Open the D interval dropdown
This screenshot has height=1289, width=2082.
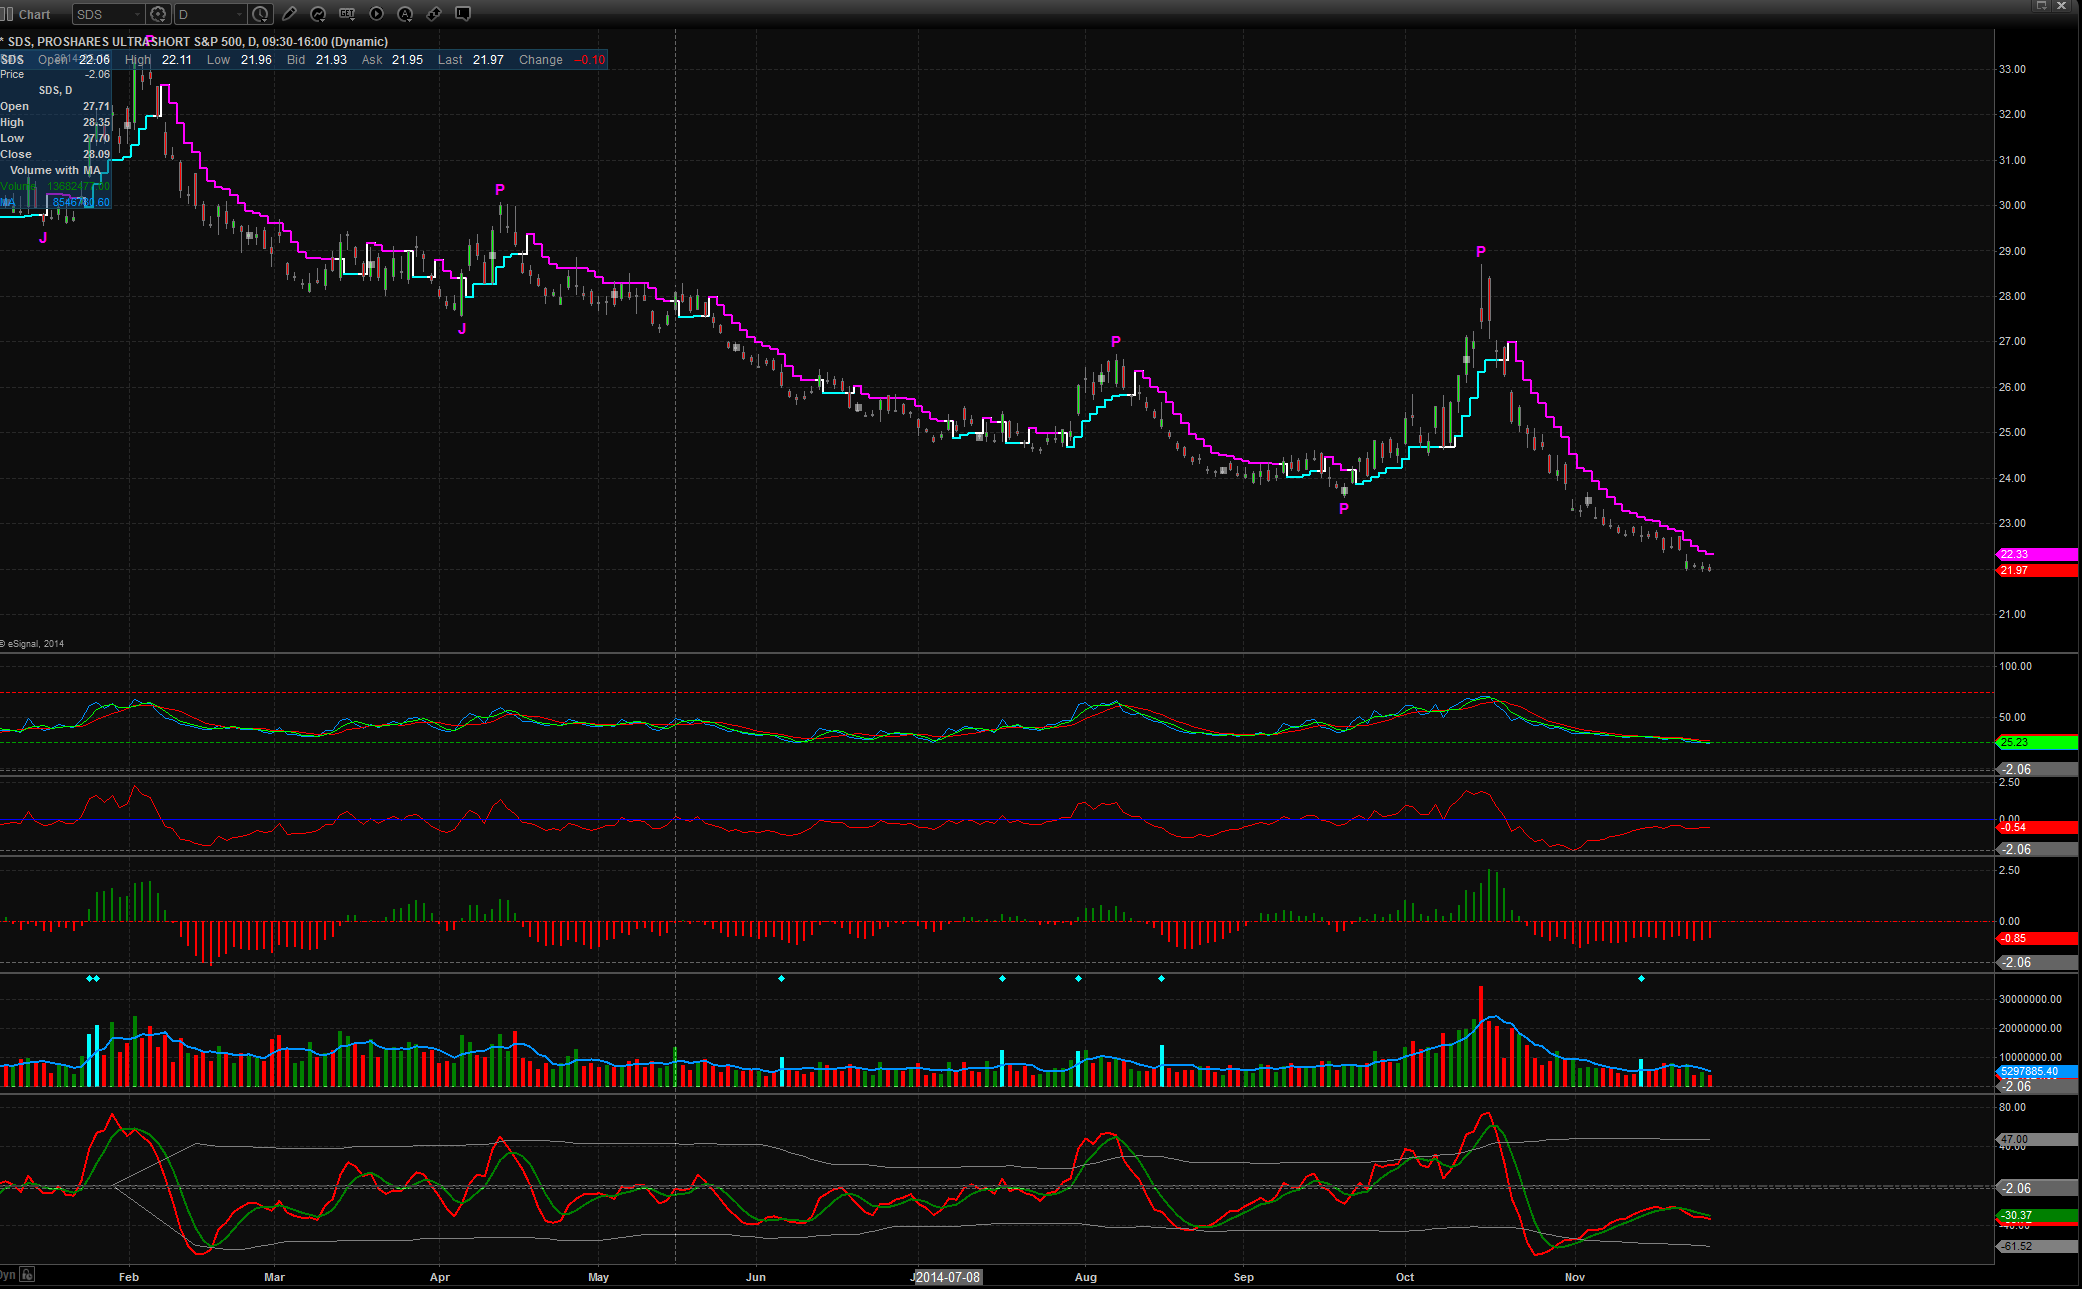[210, 14]
